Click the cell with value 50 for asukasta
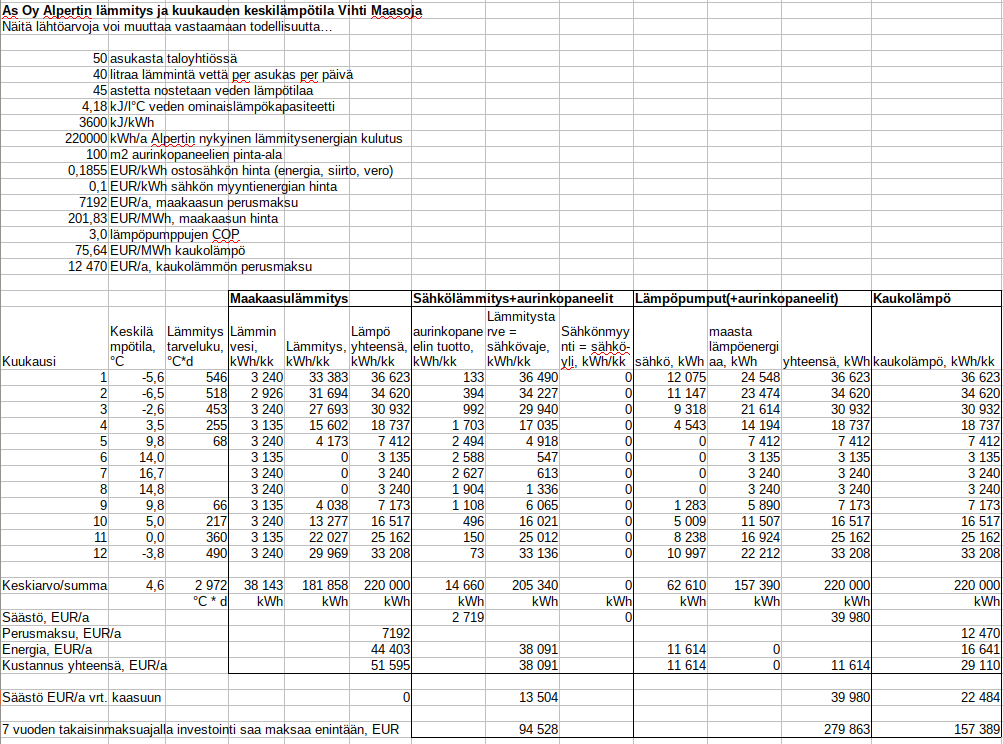Viewport: 1003px width, 744px height. pos(98,59)
